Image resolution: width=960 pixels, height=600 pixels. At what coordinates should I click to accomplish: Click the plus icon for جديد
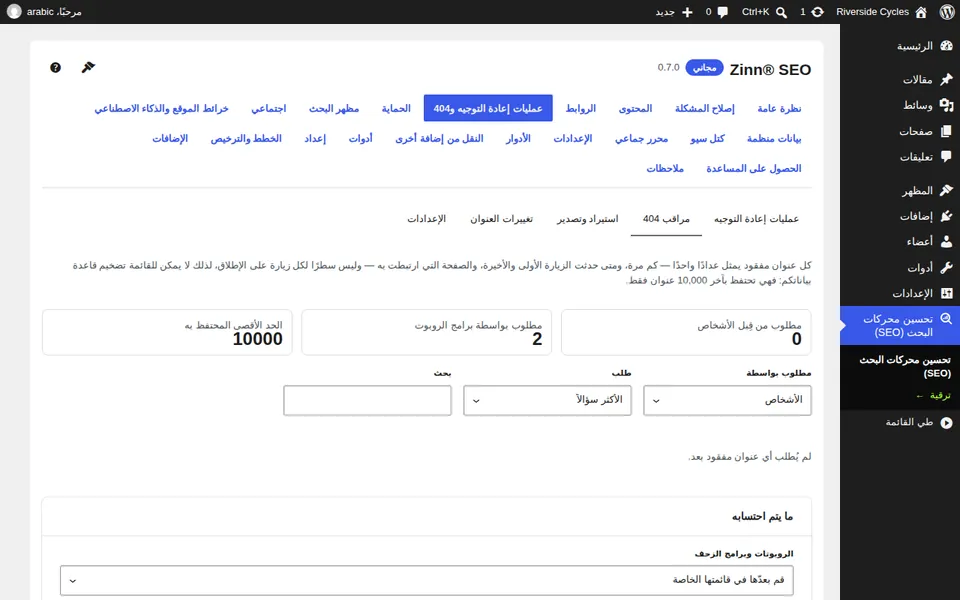687,12
